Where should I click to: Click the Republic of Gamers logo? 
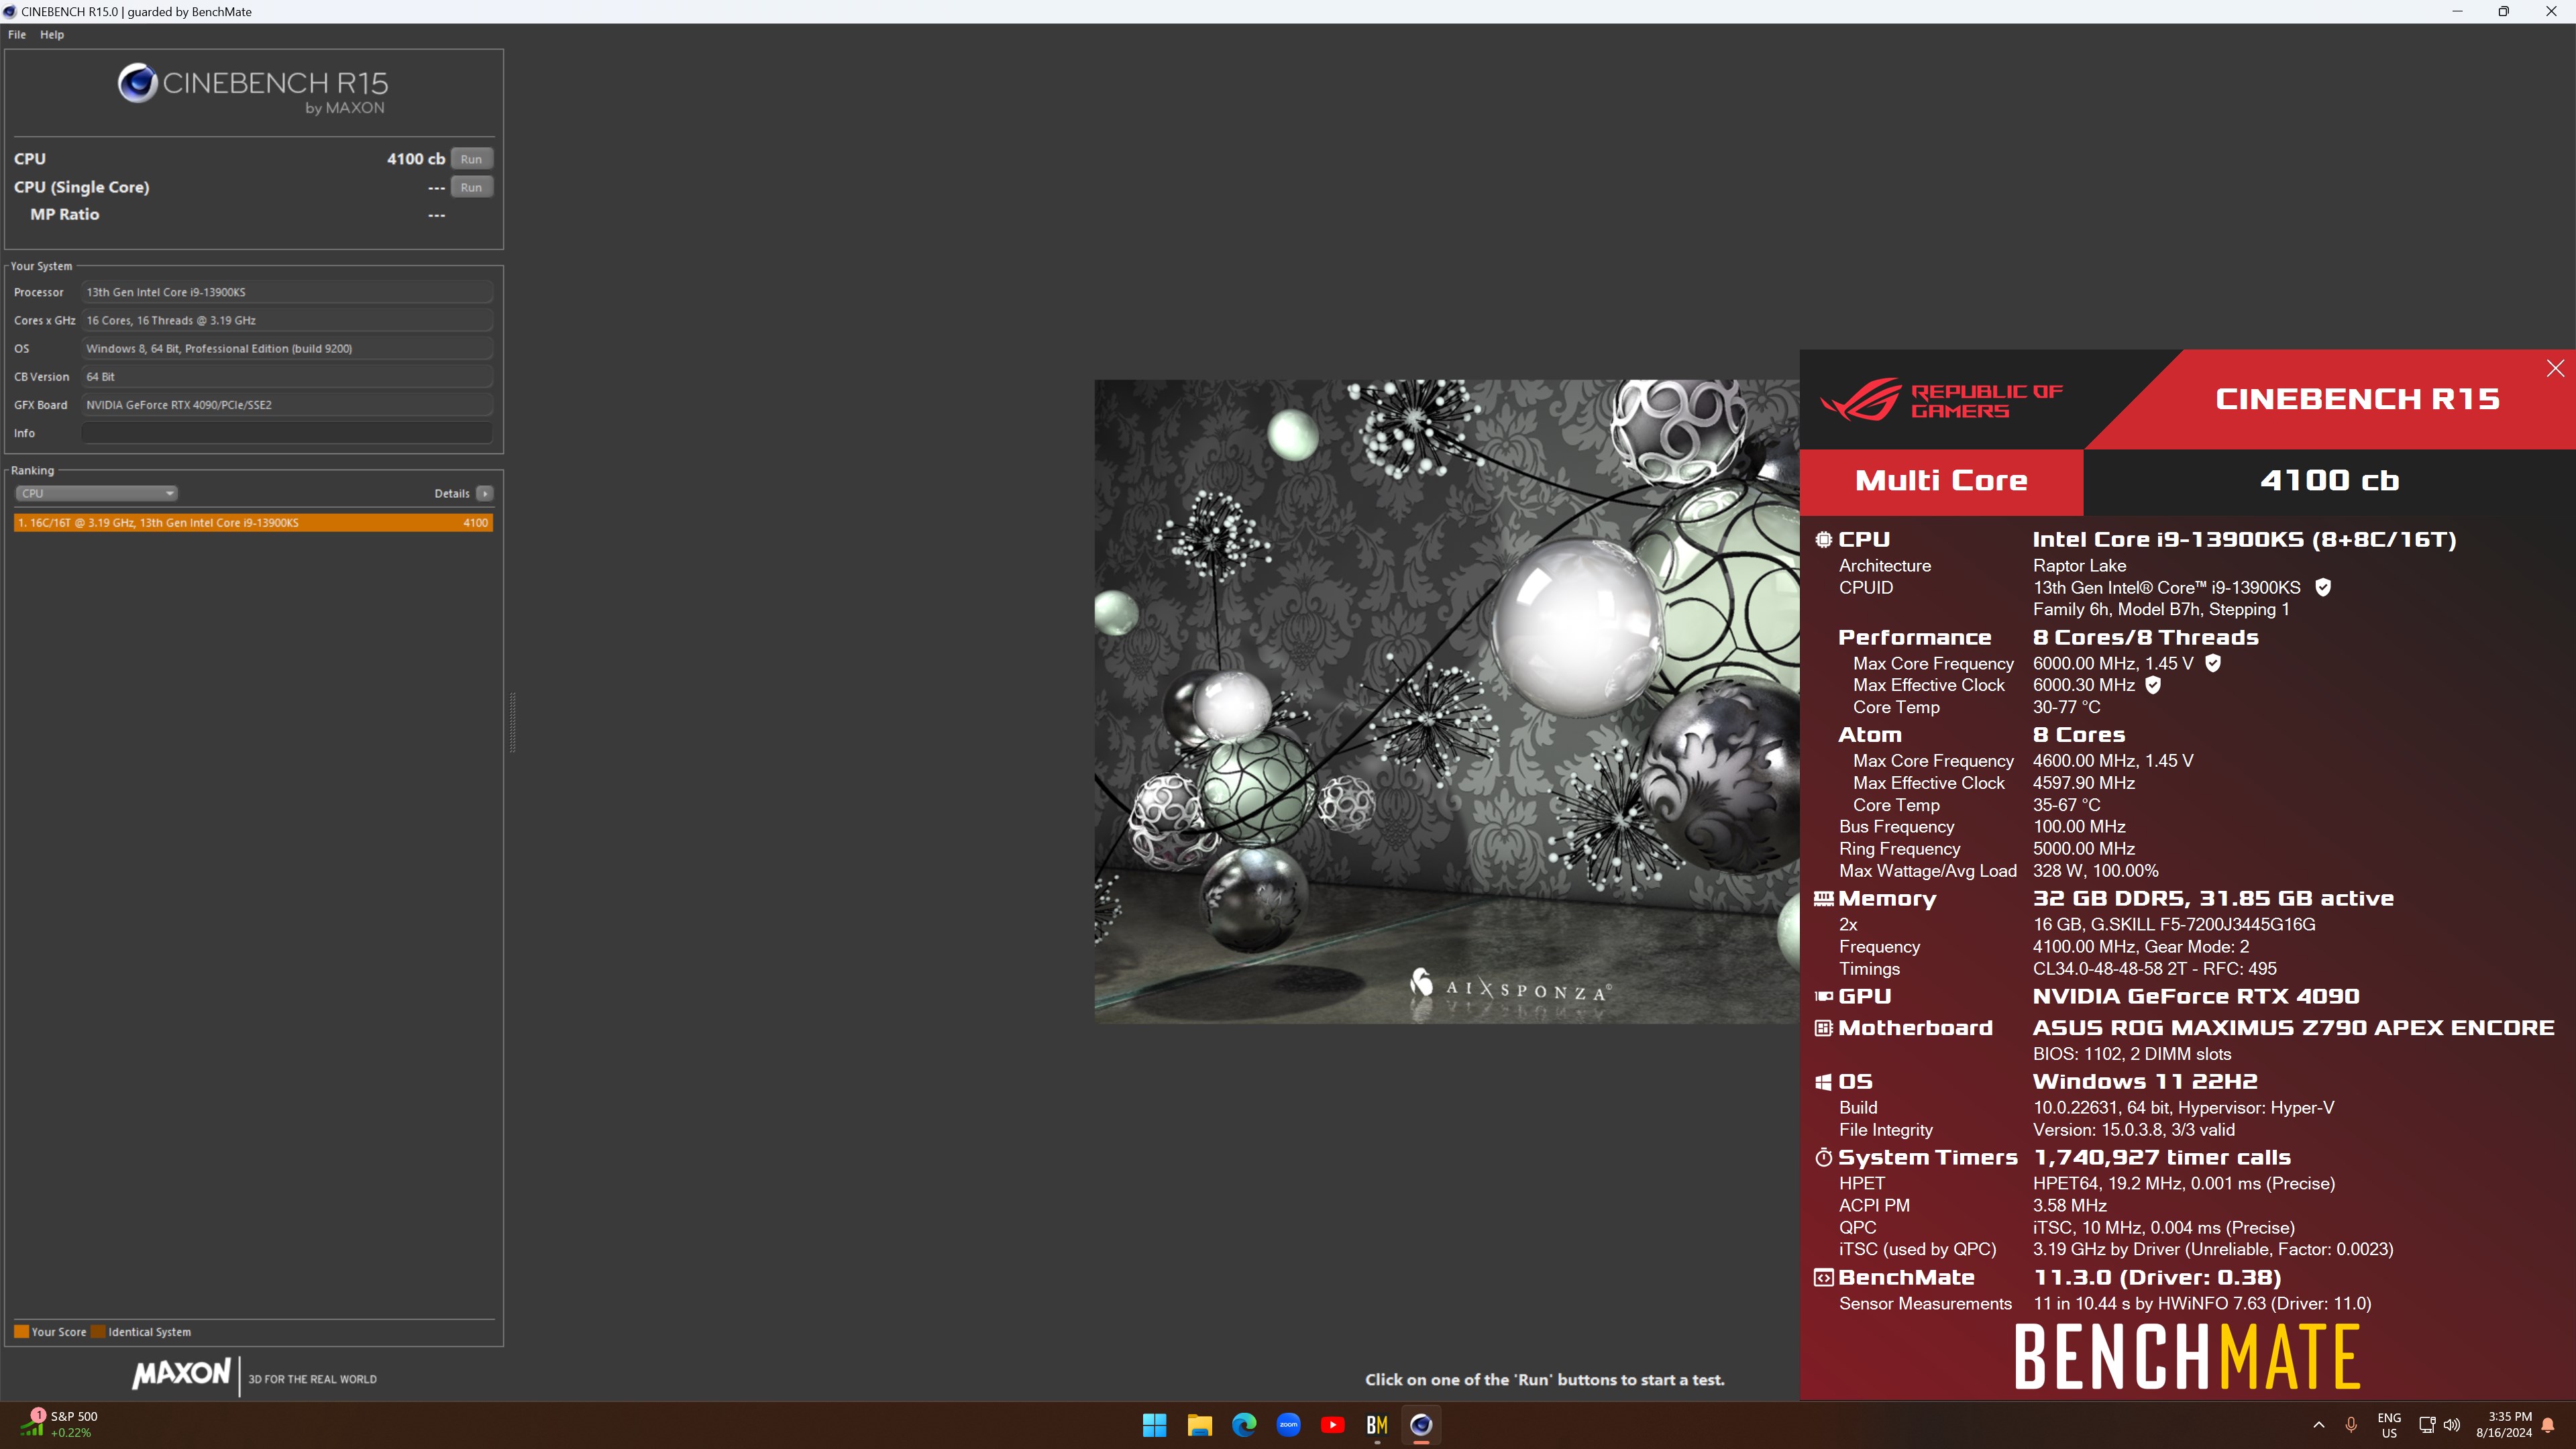1941,400
